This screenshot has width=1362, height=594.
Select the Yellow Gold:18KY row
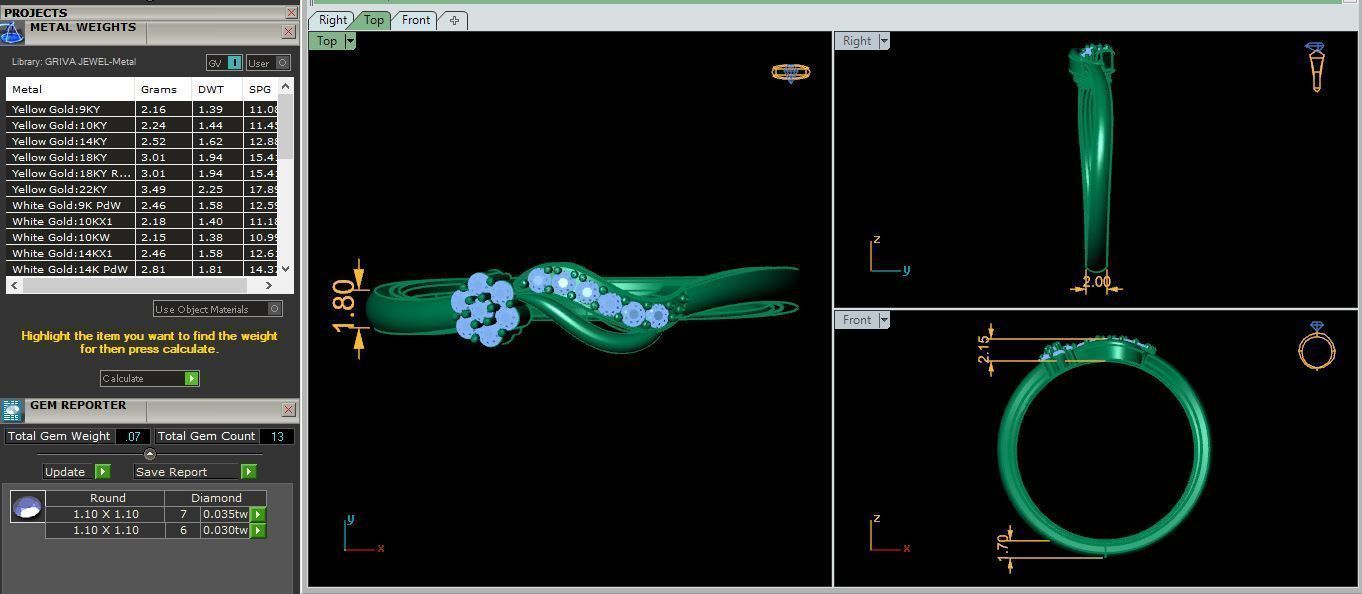(143, 157)
